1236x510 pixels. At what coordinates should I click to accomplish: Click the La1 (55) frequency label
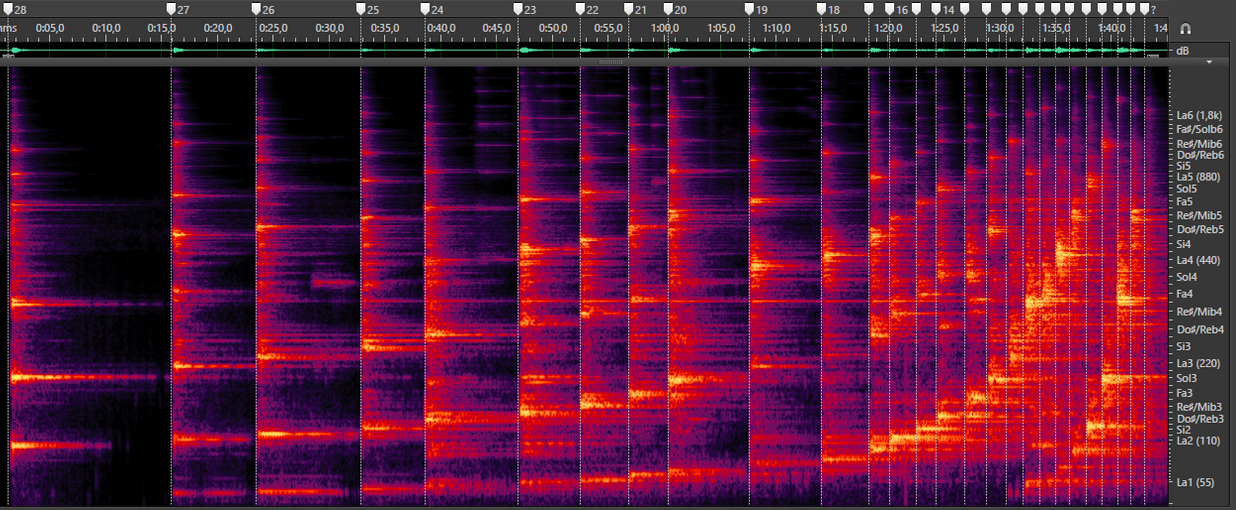click(1194, 483)
